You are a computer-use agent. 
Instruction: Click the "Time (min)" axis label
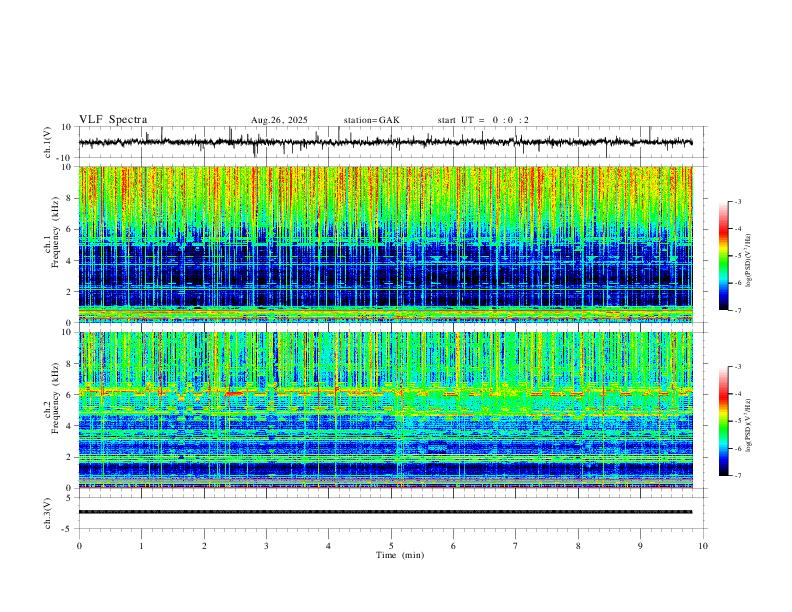pos(400,555)
